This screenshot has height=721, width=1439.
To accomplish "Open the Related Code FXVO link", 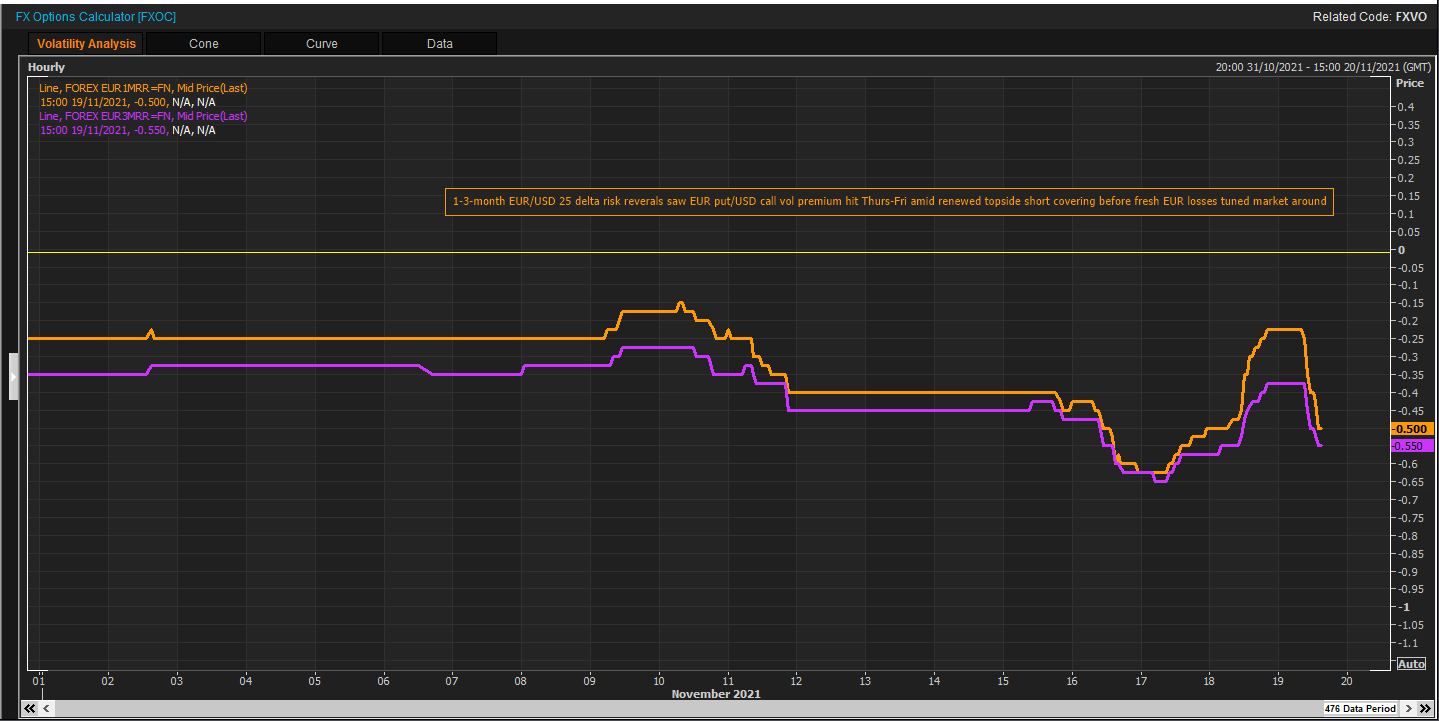I will click(x=1410, y=17).
